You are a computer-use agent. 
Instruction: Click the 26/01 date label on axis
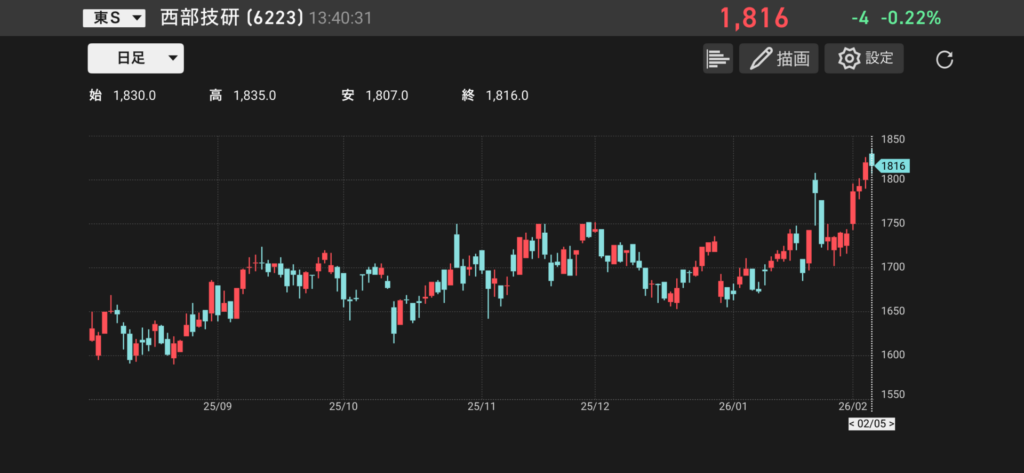point(733,407)
